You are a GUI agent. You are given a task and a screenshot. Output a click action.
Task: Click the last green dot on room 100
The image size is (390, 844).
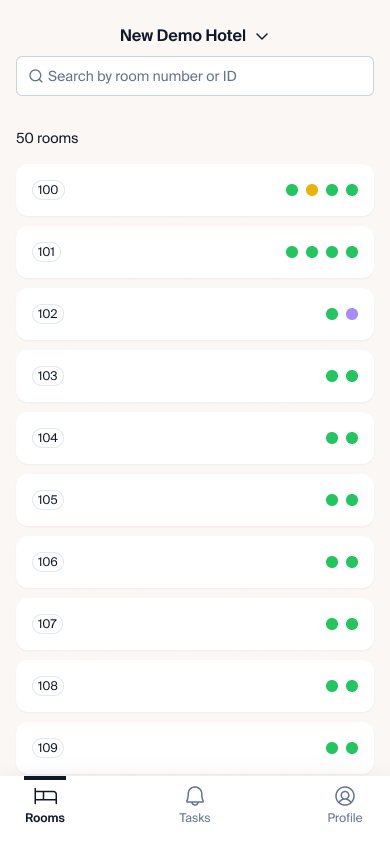click(x=352, y=190)
